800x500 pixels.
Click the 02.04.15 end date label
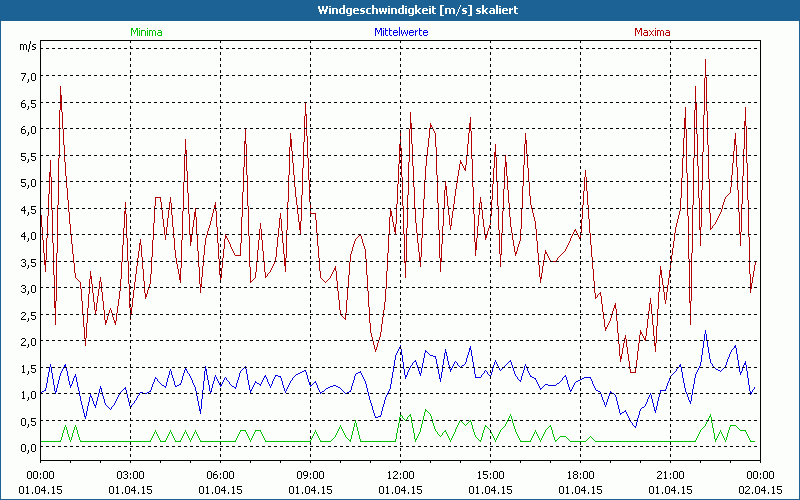coord(760,490)
